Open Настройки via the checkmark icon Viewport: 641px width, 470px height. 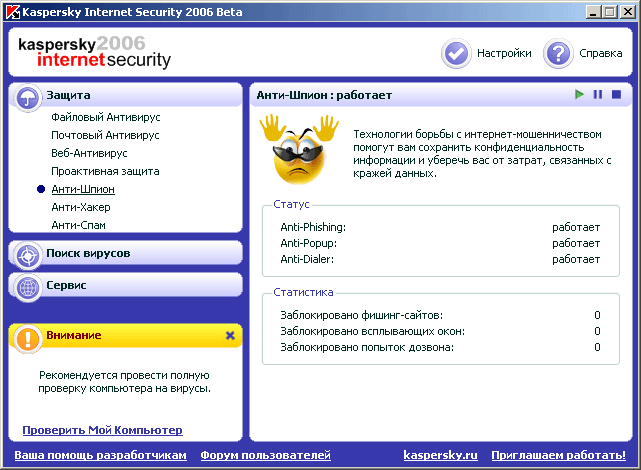click(x=456, y=54)
